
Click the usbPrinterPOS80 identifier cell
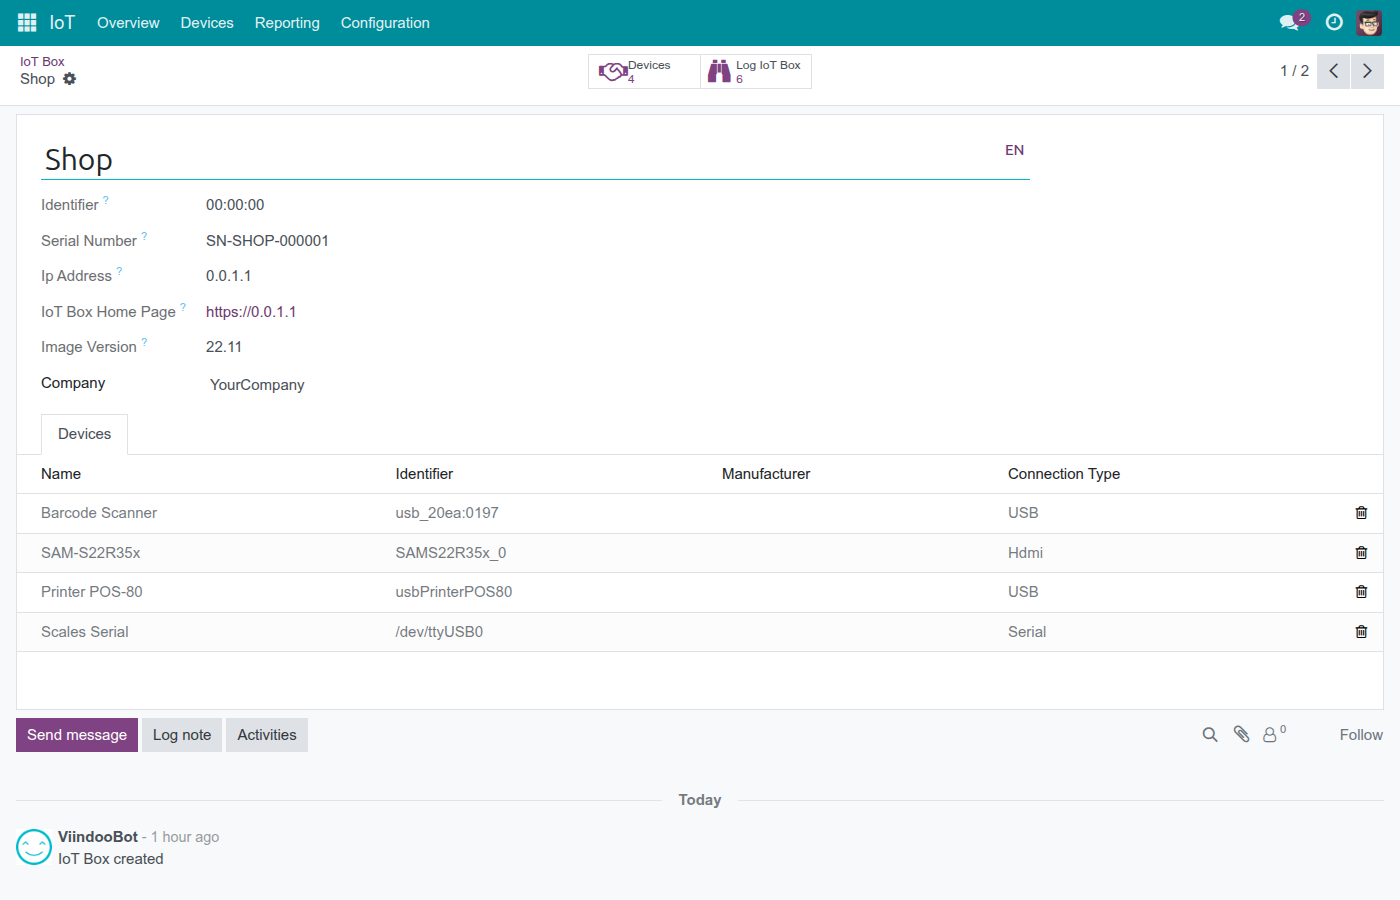coord(454,592)
